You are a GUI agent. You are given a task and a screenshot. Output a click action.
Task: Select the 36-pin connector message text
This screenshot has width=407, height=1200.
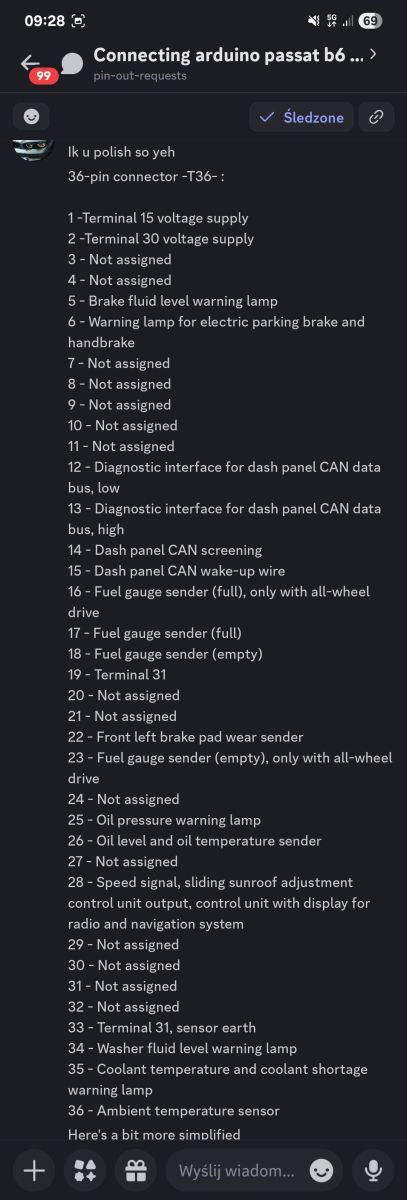(145, 176)
